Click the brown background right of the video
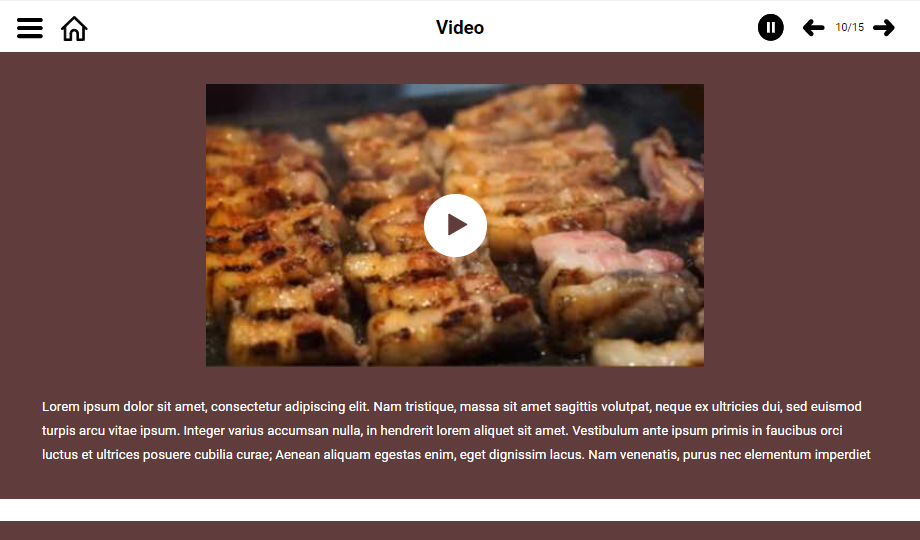920x540 pixels. click(812, 225)
